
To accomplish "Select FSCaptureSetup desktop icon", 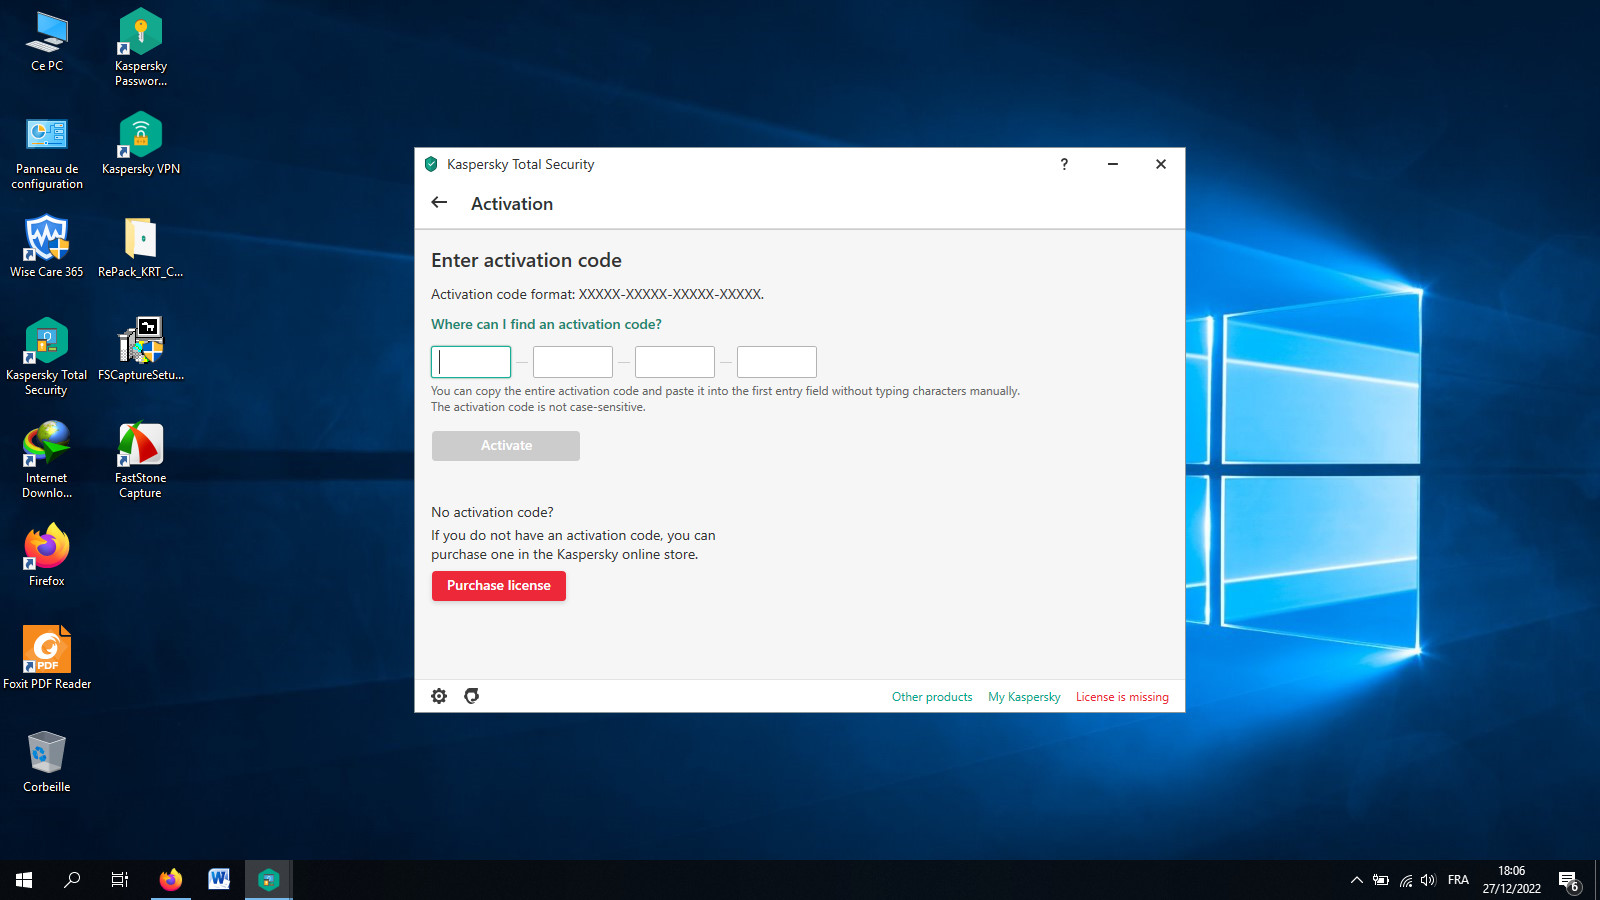I will click(141, 350).
